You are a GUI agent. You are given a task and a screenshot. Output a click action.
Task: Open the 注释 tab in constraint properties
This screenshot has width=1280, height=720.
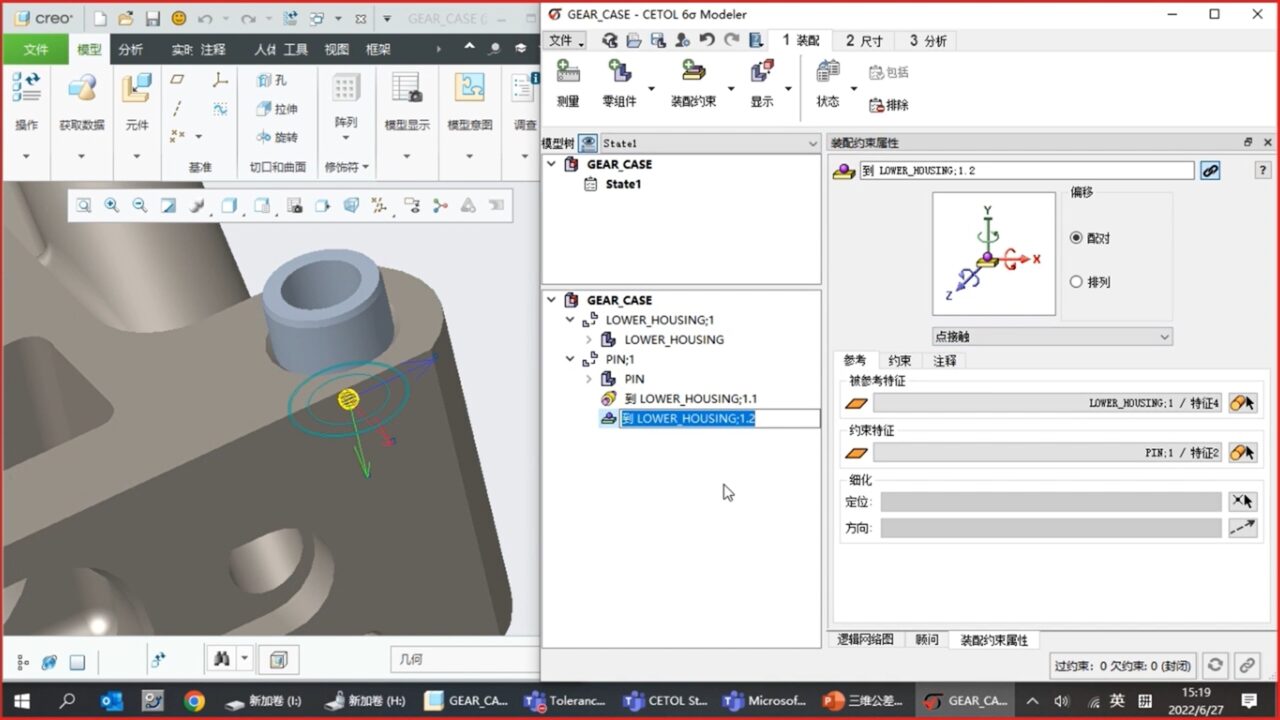(x=945, y=361)
